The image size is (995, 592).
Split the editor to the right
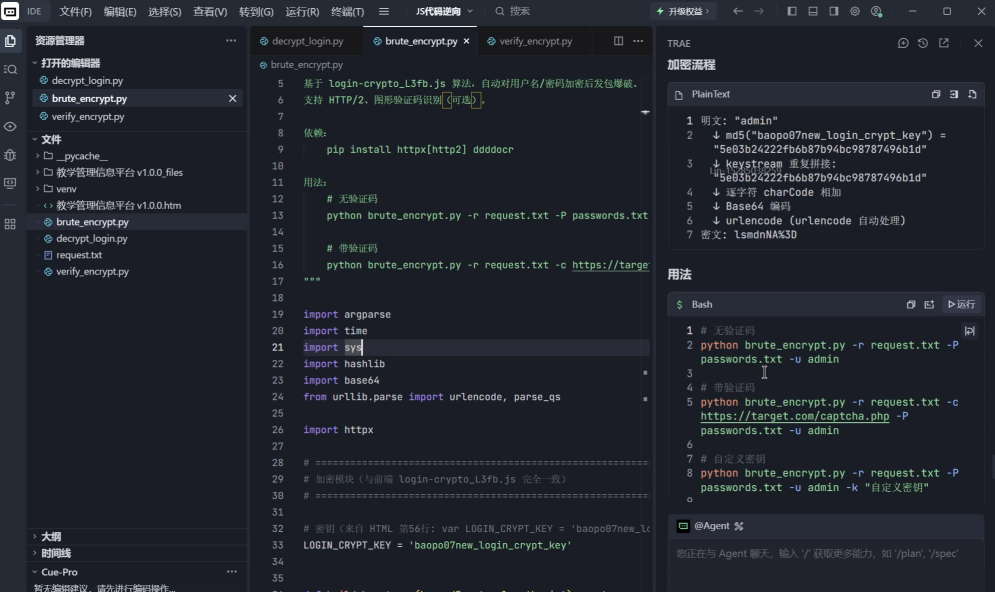tap(618, 41)
